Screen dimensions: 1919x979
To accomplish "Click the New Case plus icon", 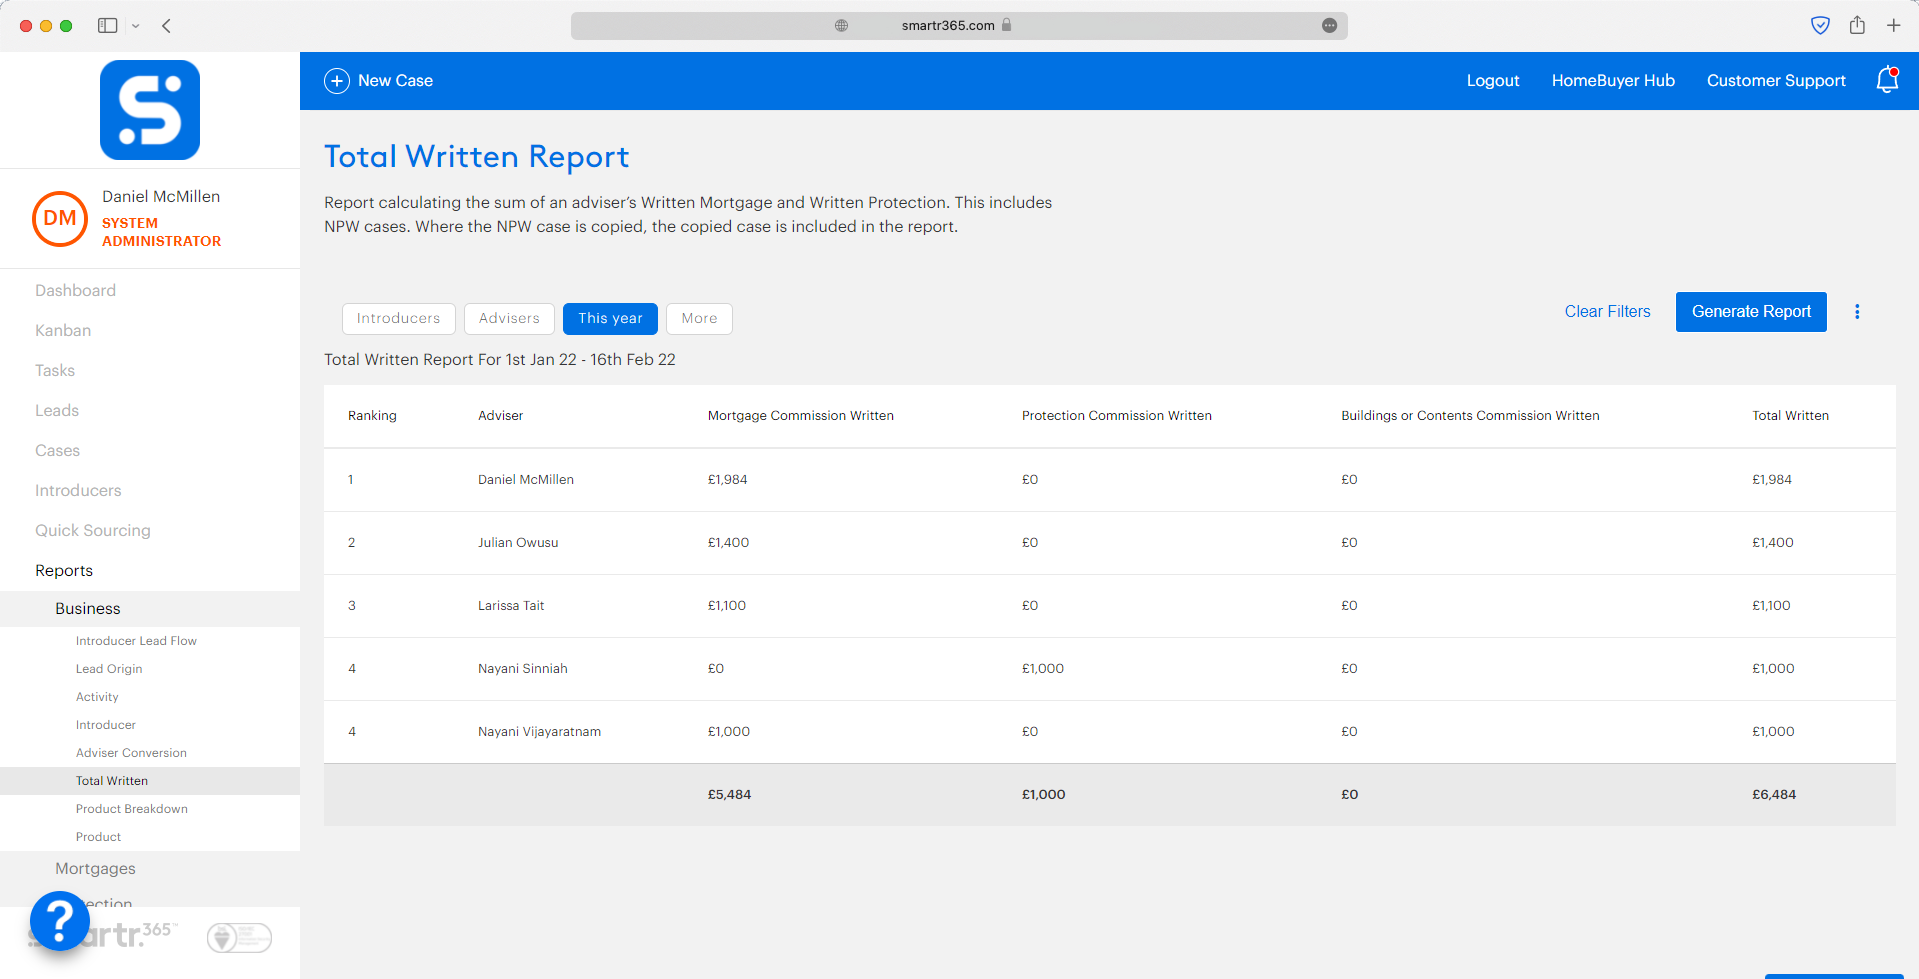I will coord(337,81).
